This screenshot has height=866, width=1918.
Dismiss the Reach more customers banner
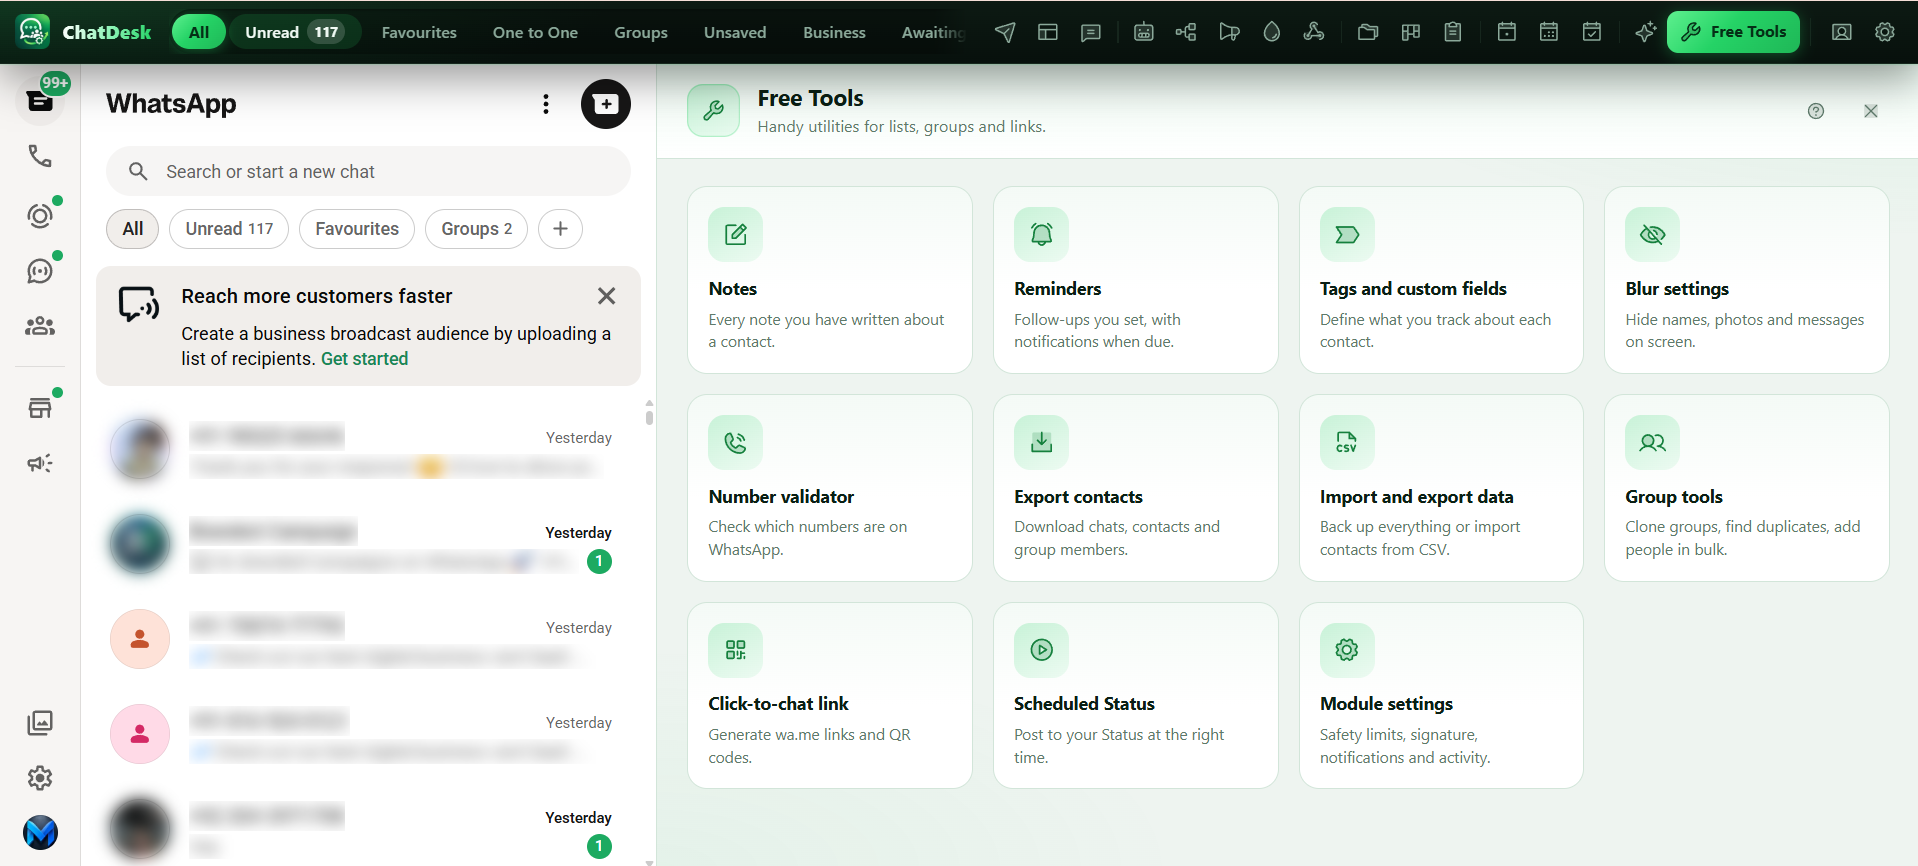point(606,296)
